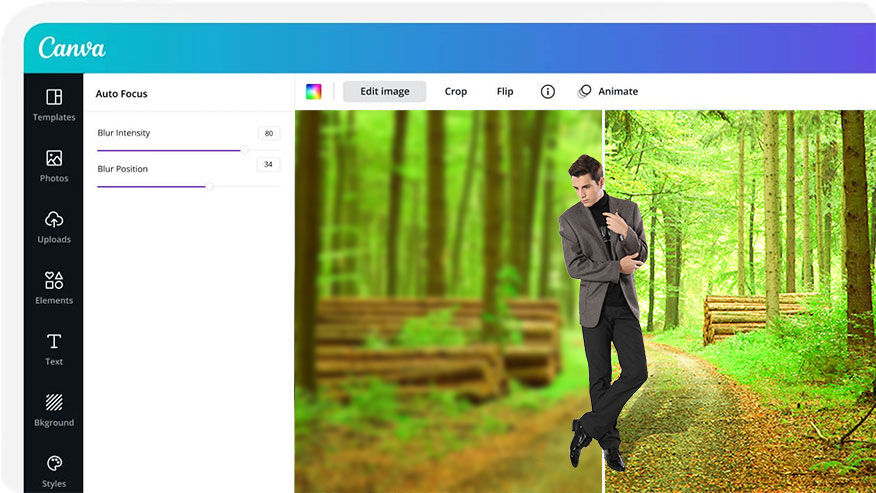The image size is (876, 493).
Task: Edit the Blur Position value field showing 34
Action: click(268, 164)
